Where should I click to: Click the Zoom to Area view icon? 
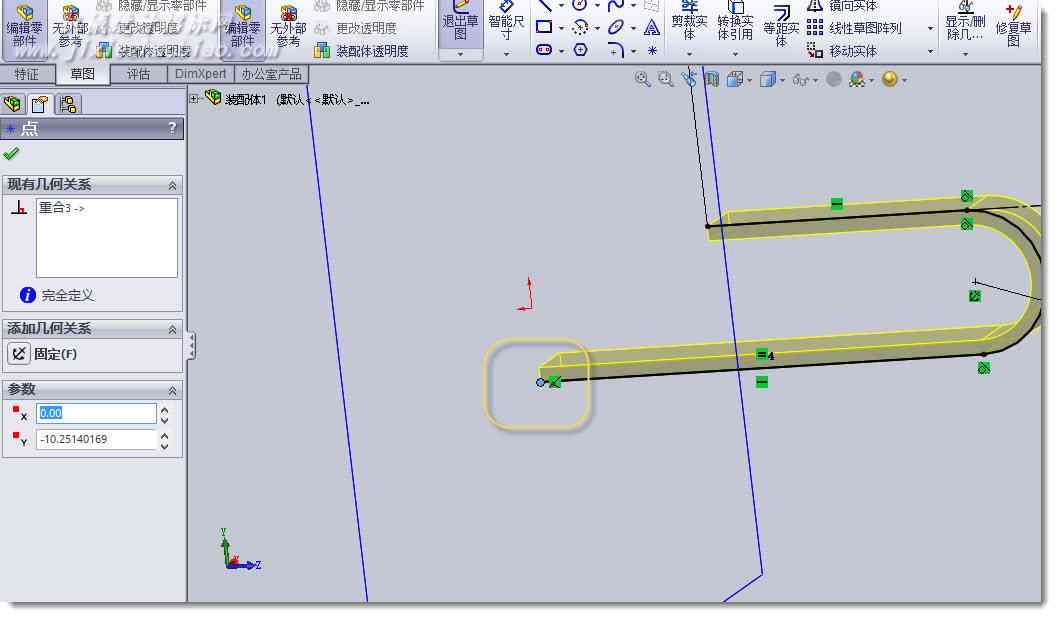[665, 79]
